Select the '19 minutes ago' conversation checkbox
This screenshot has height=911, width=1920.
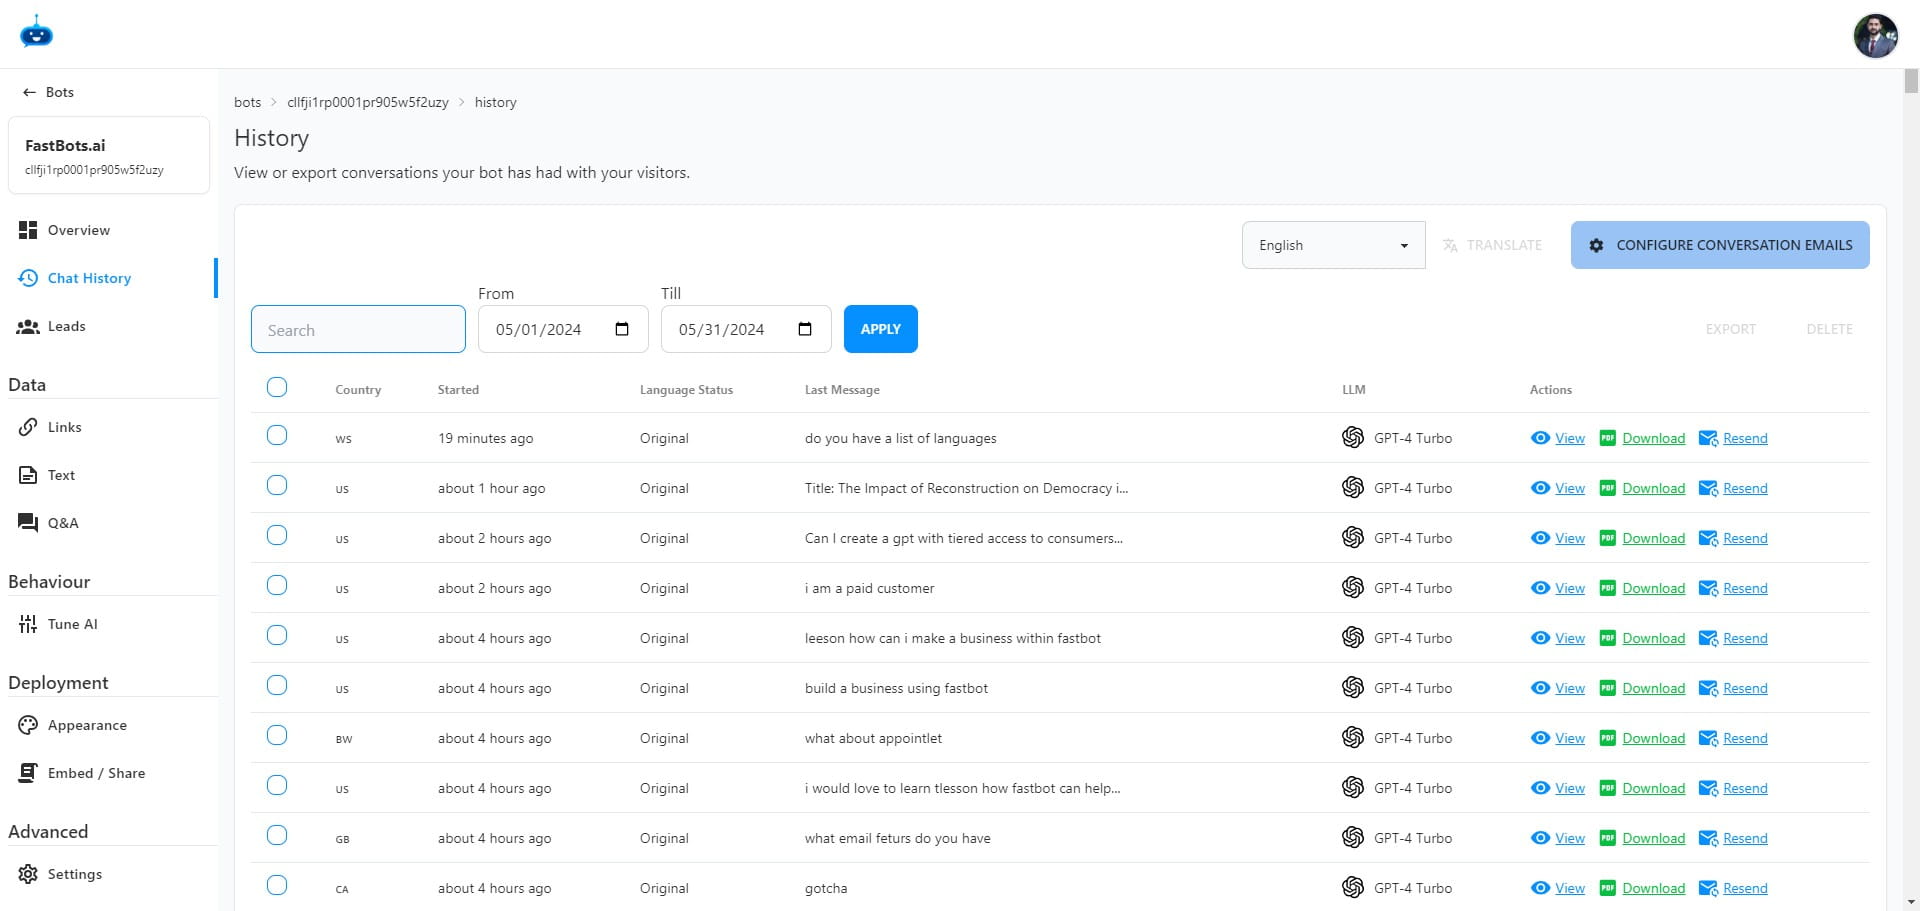coord(277,435)
